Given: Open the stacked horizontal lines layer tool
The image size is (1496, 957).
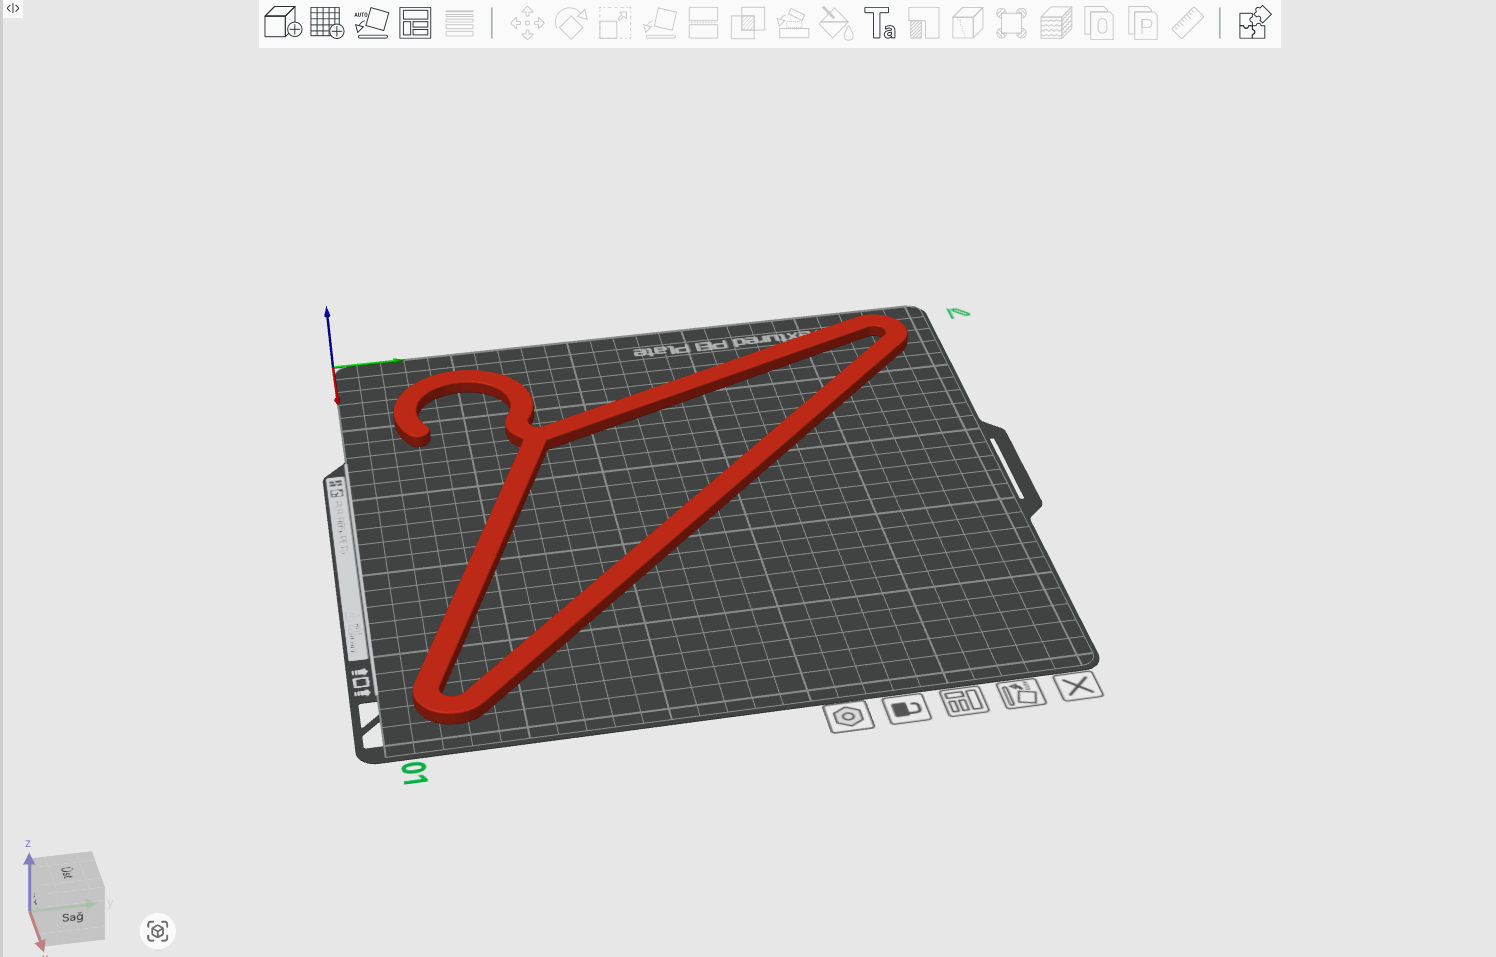Looking at the screenshot, I should pos(459,22).
